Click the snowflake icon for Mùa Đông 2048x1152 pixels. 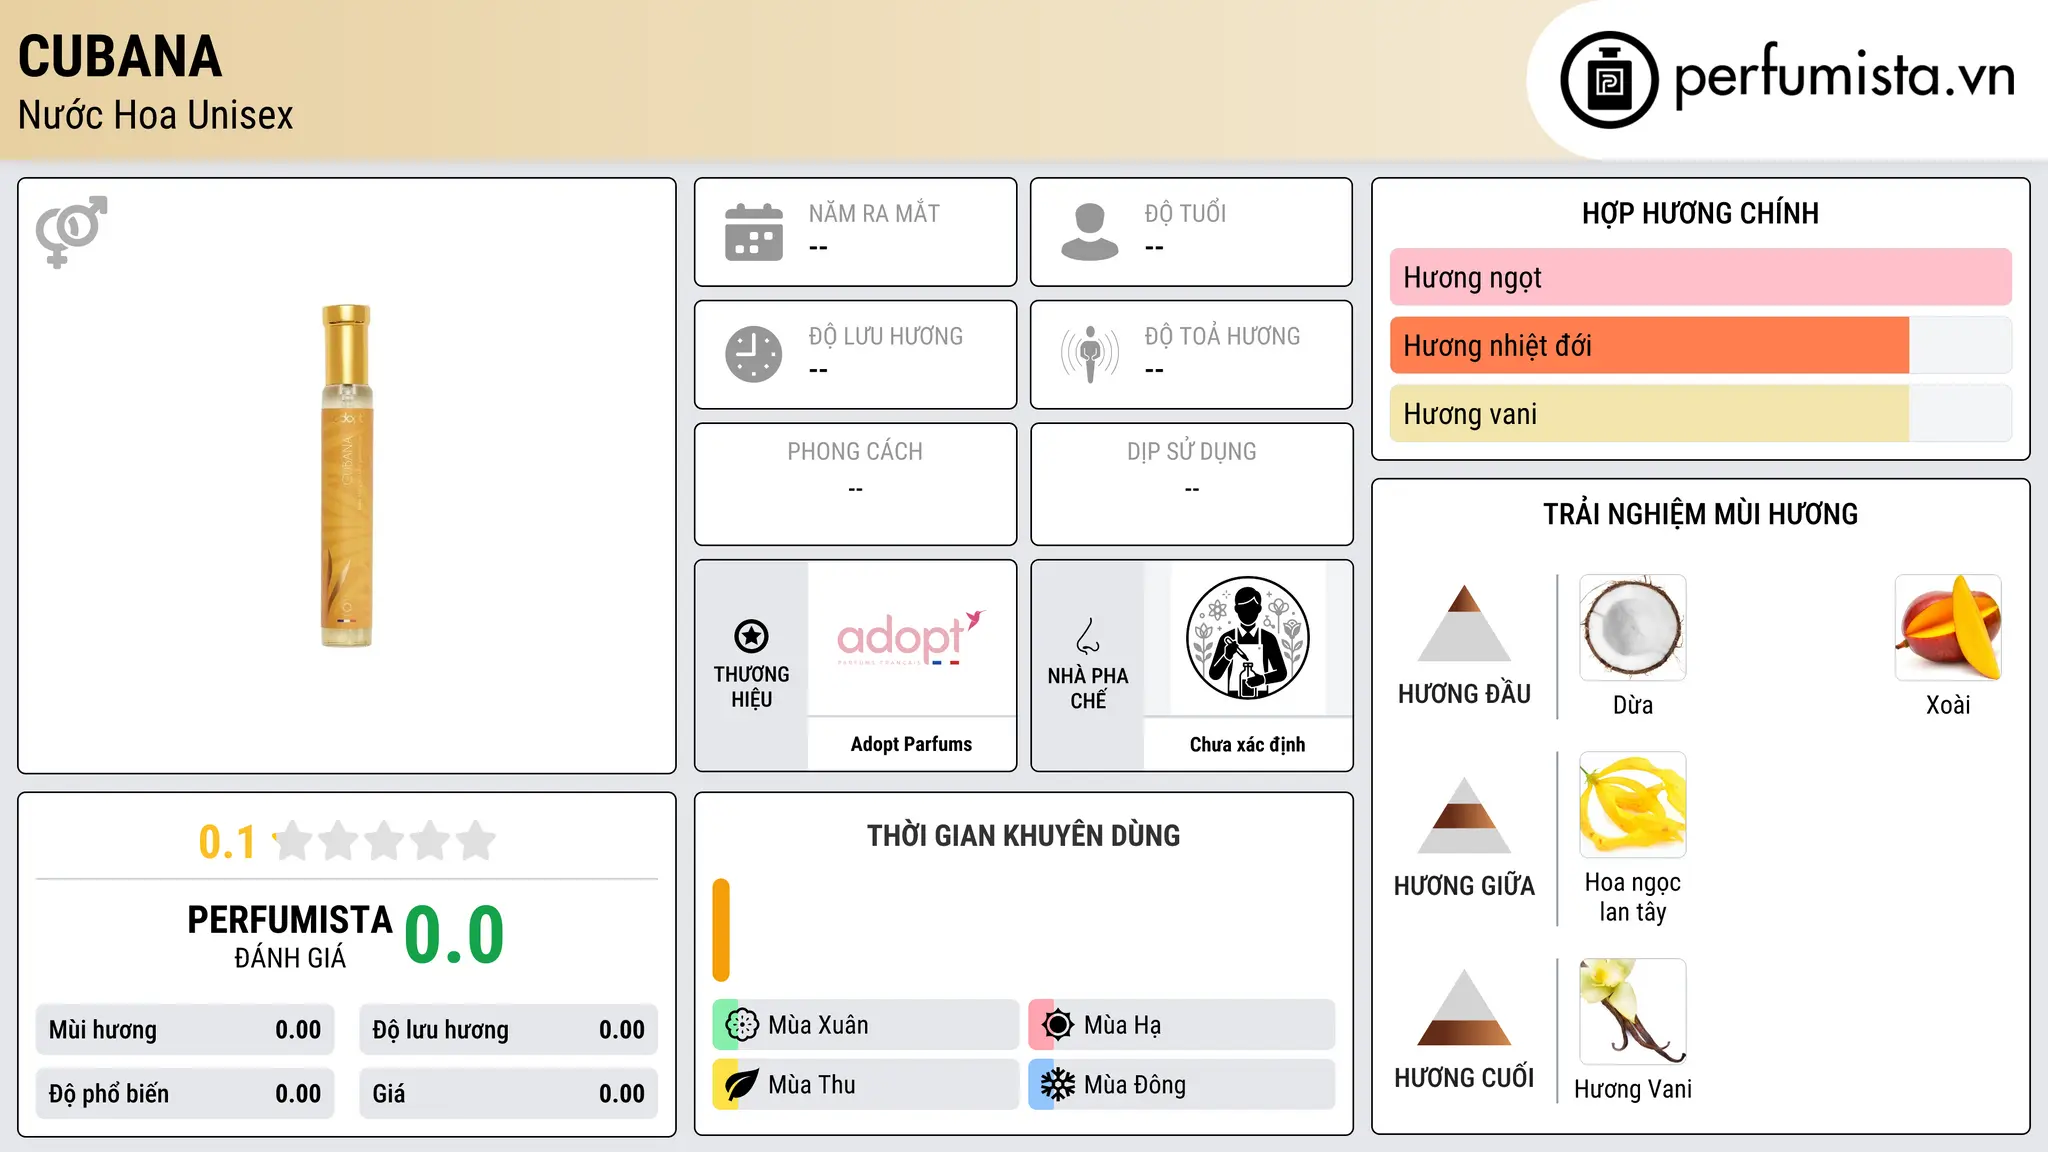(1058, 1085)
